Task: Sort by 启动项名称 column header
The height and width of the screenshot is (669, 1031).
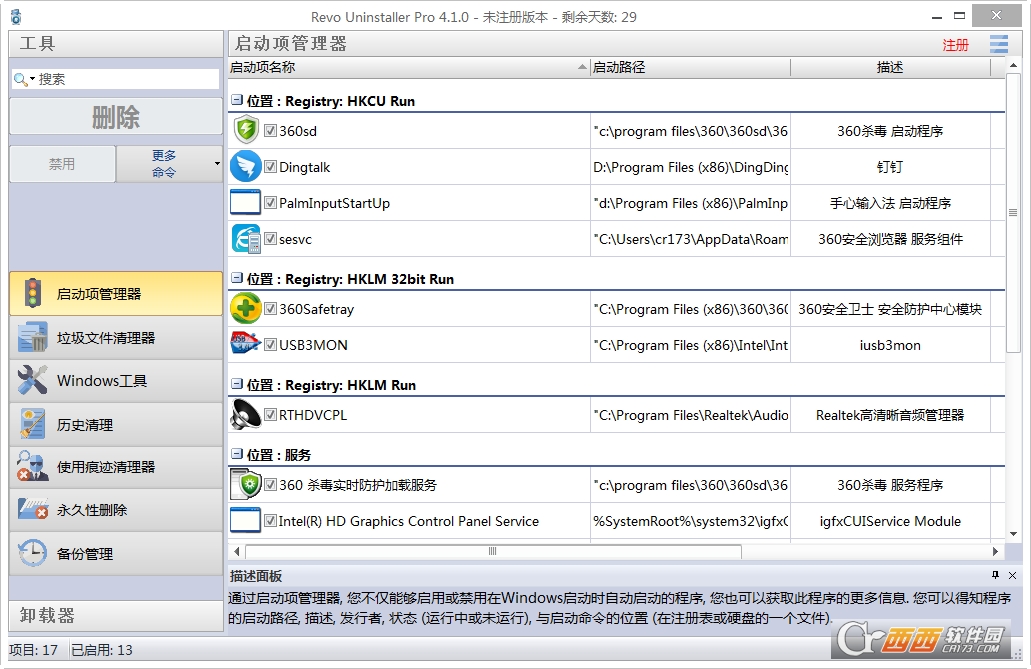Action: pyautogui.click(x=408, y=67)
